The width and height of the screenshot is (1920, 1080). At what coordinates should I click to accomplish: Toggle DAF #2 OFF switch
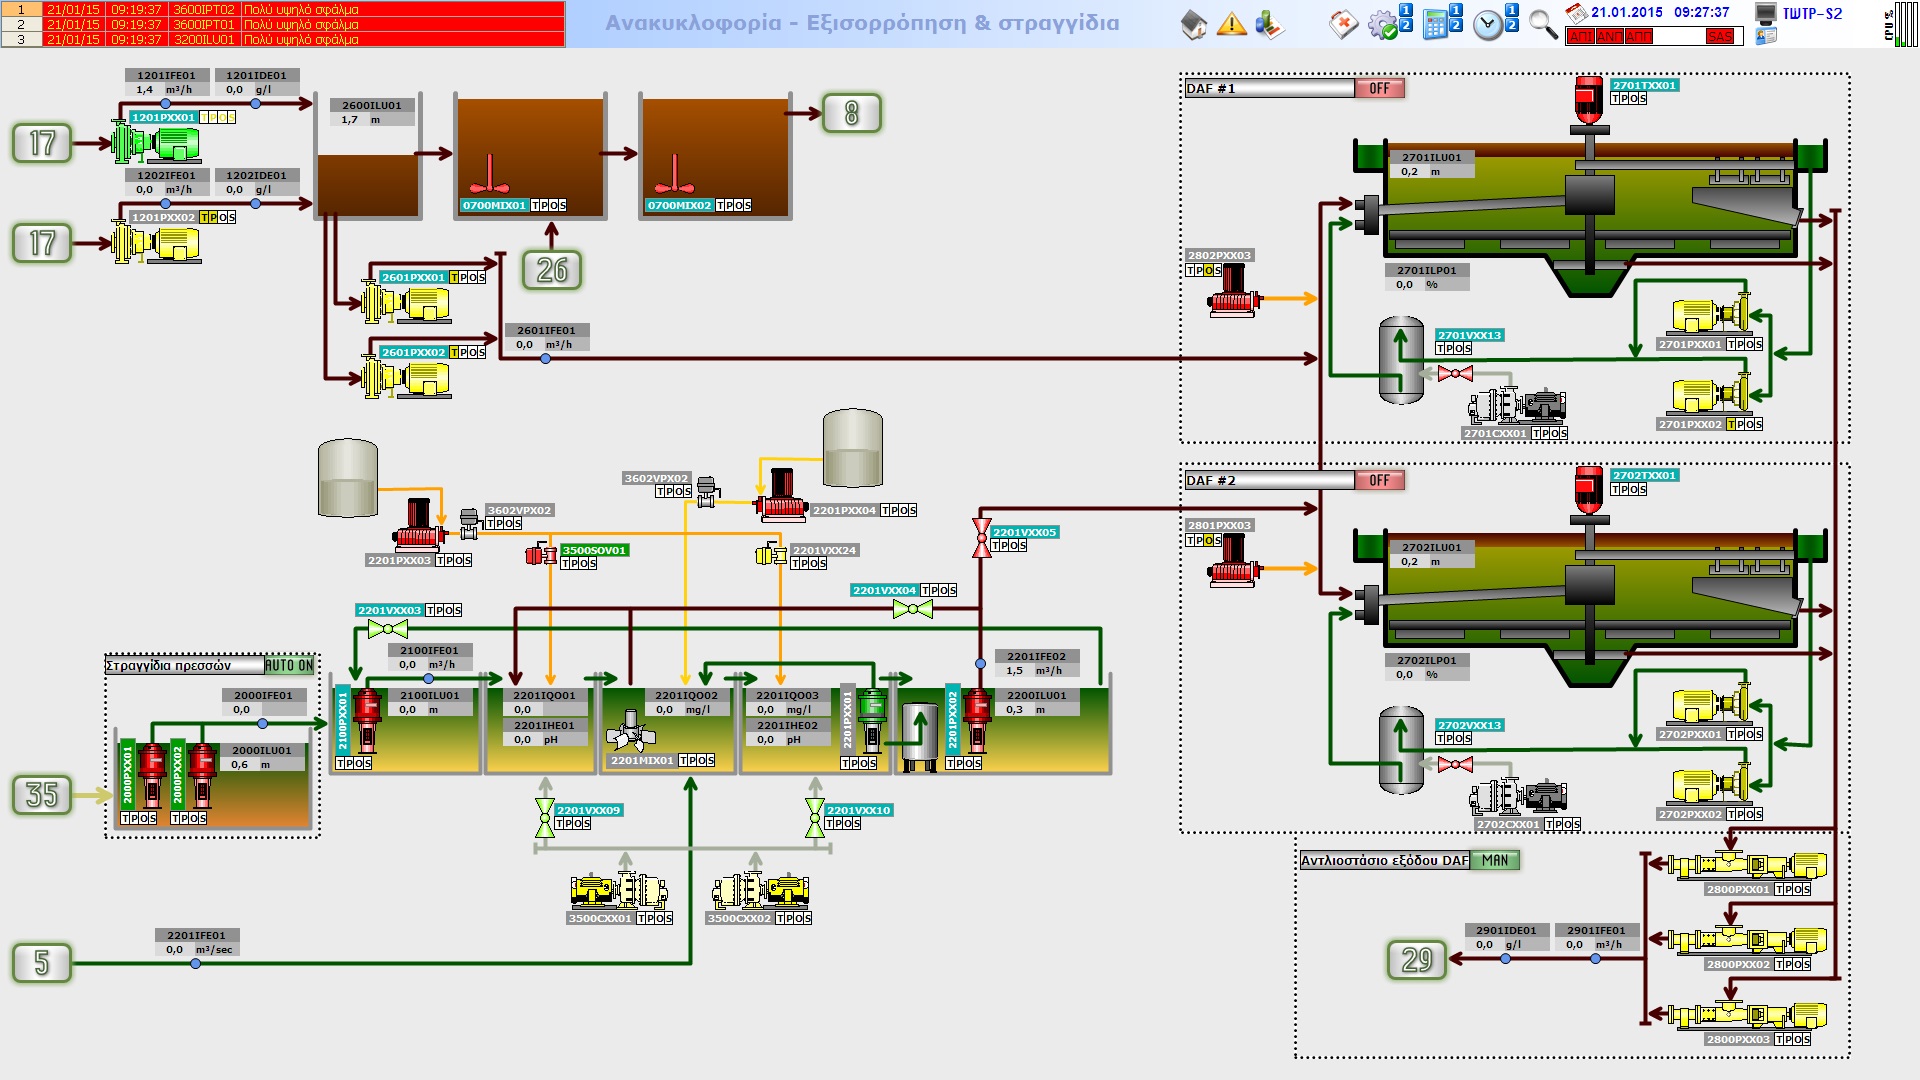(1379, 481)
